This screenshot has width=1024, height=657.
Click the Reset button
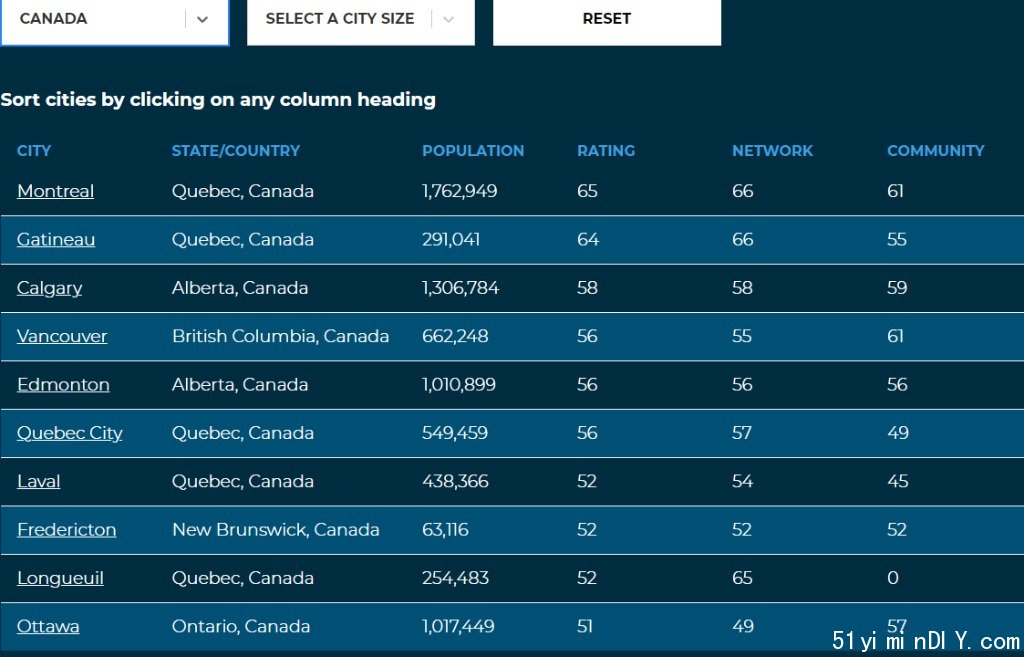607,20
